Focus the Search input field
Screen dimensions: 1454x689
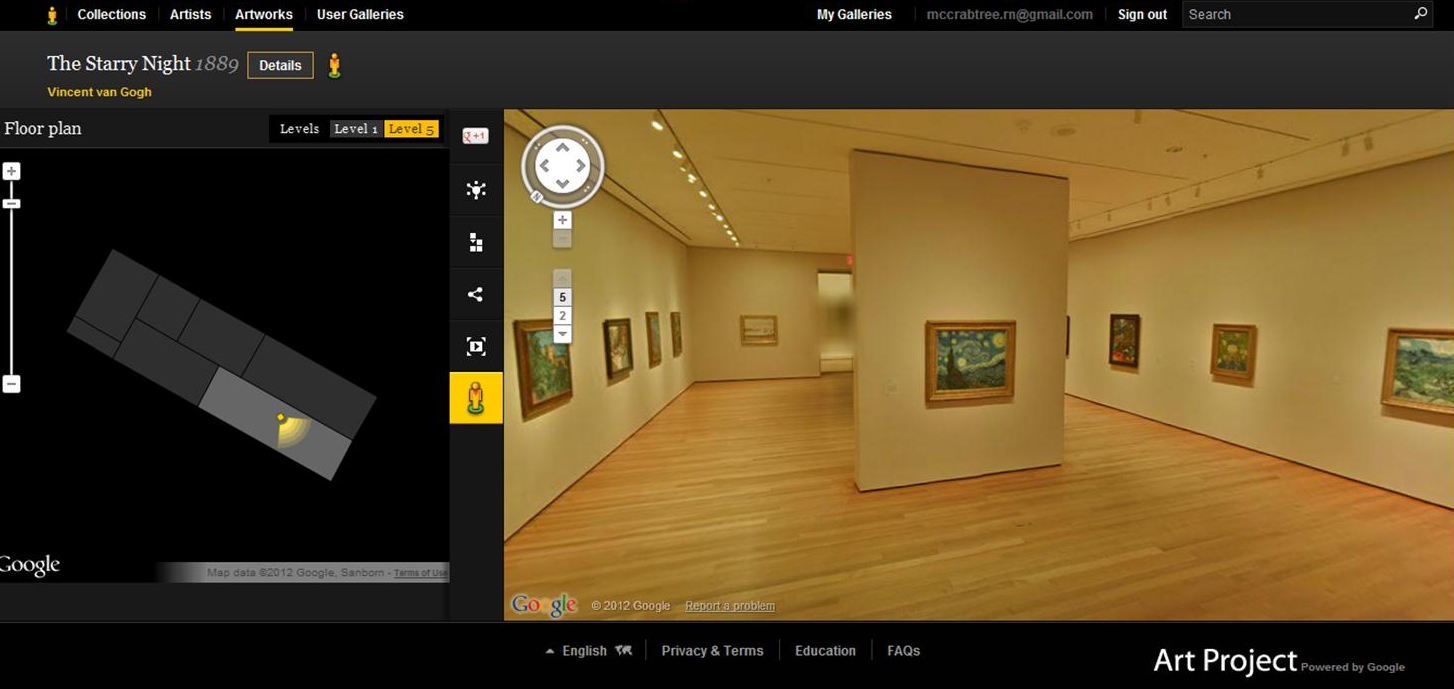click(1296, 14)
